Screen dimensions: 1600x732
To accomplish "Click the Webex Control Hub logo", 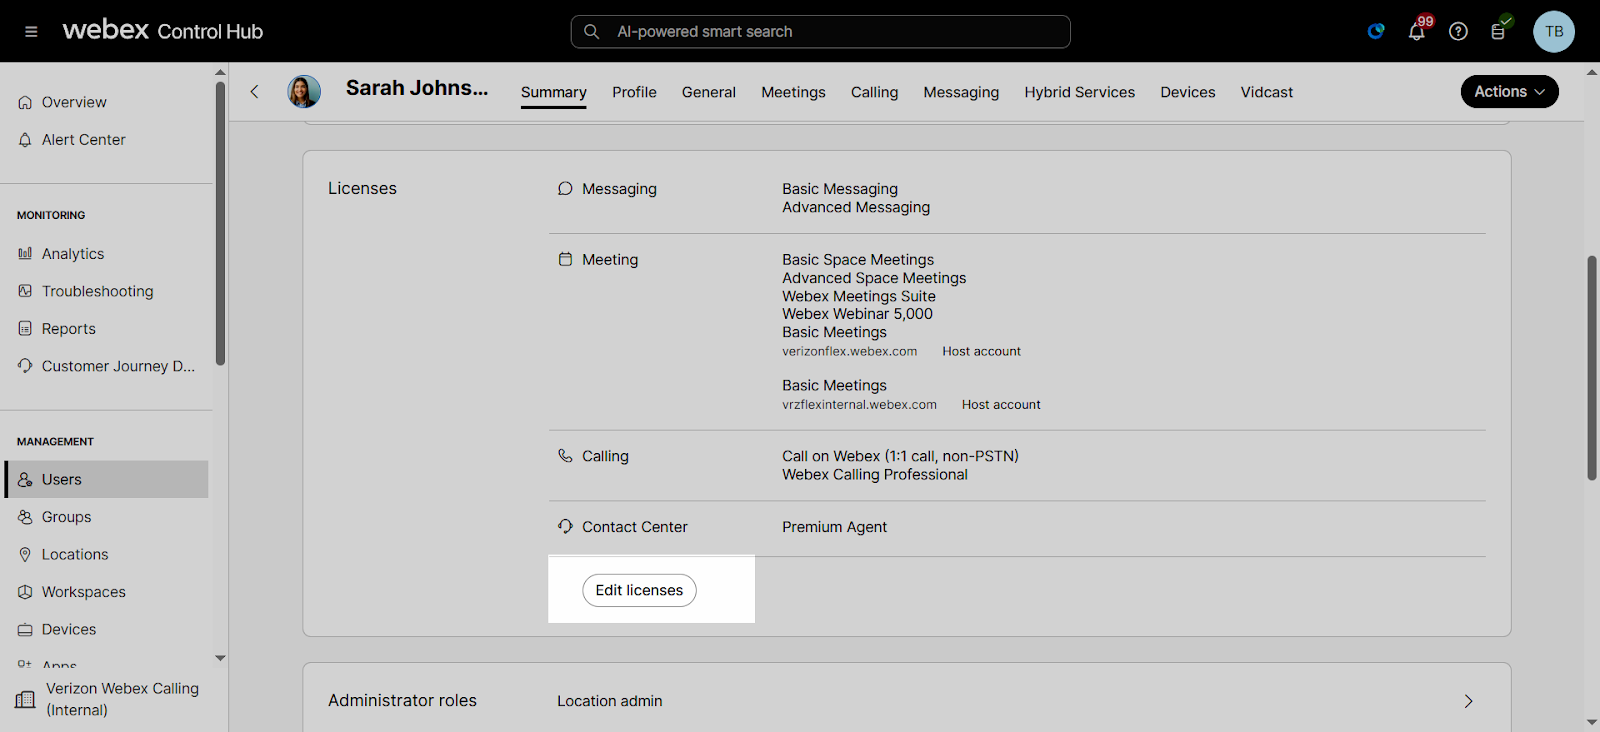I will click(x=163, y=31).
